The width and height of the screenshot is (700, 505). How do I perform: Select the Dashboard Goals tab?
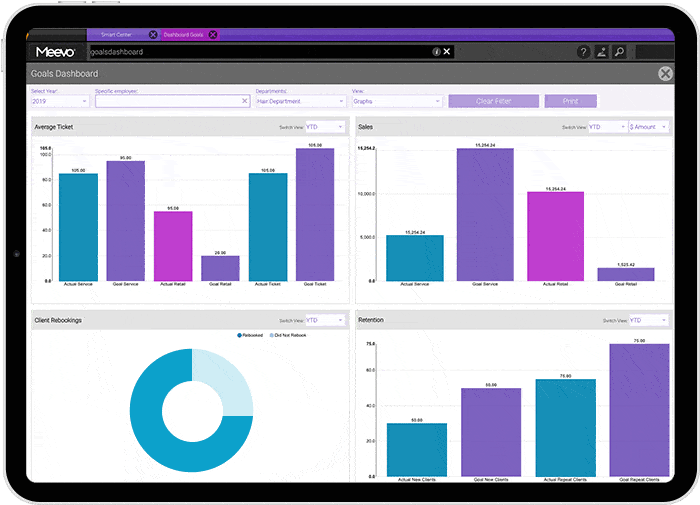click(x=184, y=34)
